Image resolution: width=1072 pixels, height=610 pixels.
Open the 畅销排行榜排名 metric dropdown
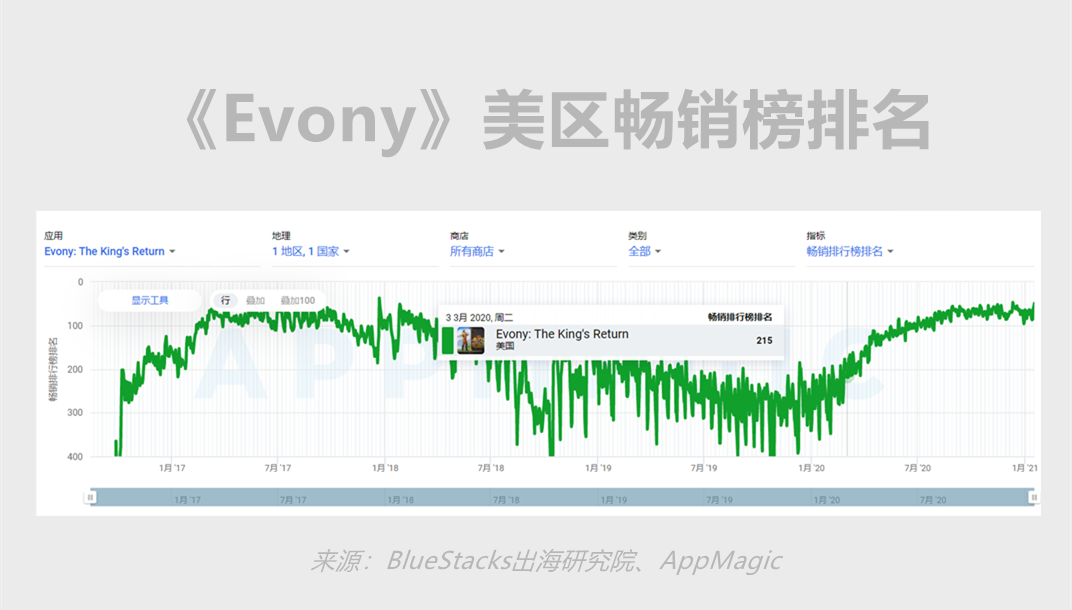(x=850, y=251)
